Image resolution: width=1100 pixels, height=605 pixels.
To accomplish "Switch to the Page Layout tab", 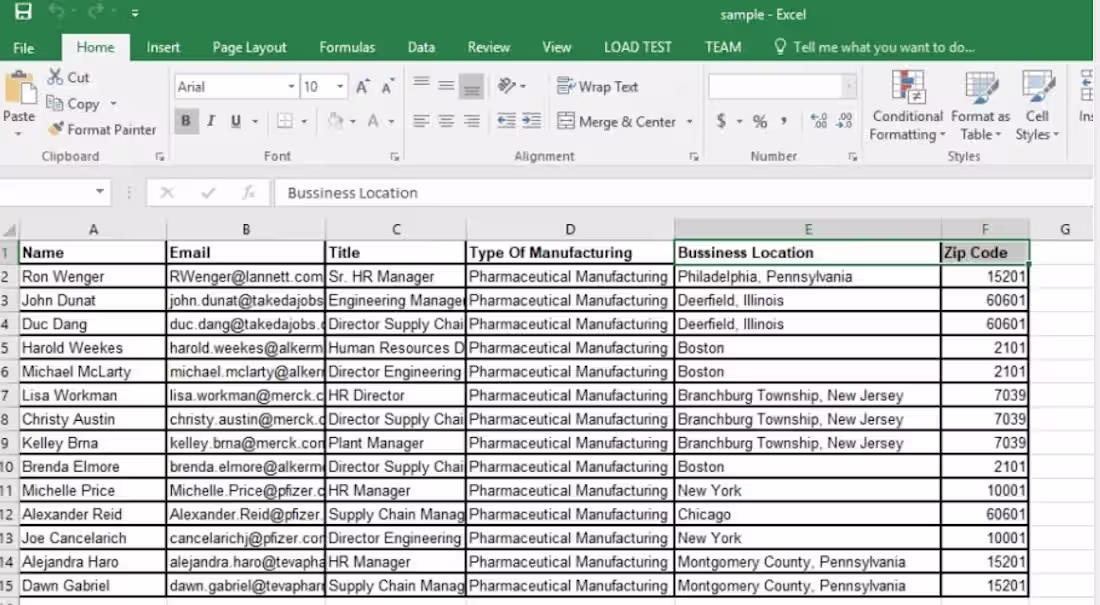I will click(x=249, y=47).
